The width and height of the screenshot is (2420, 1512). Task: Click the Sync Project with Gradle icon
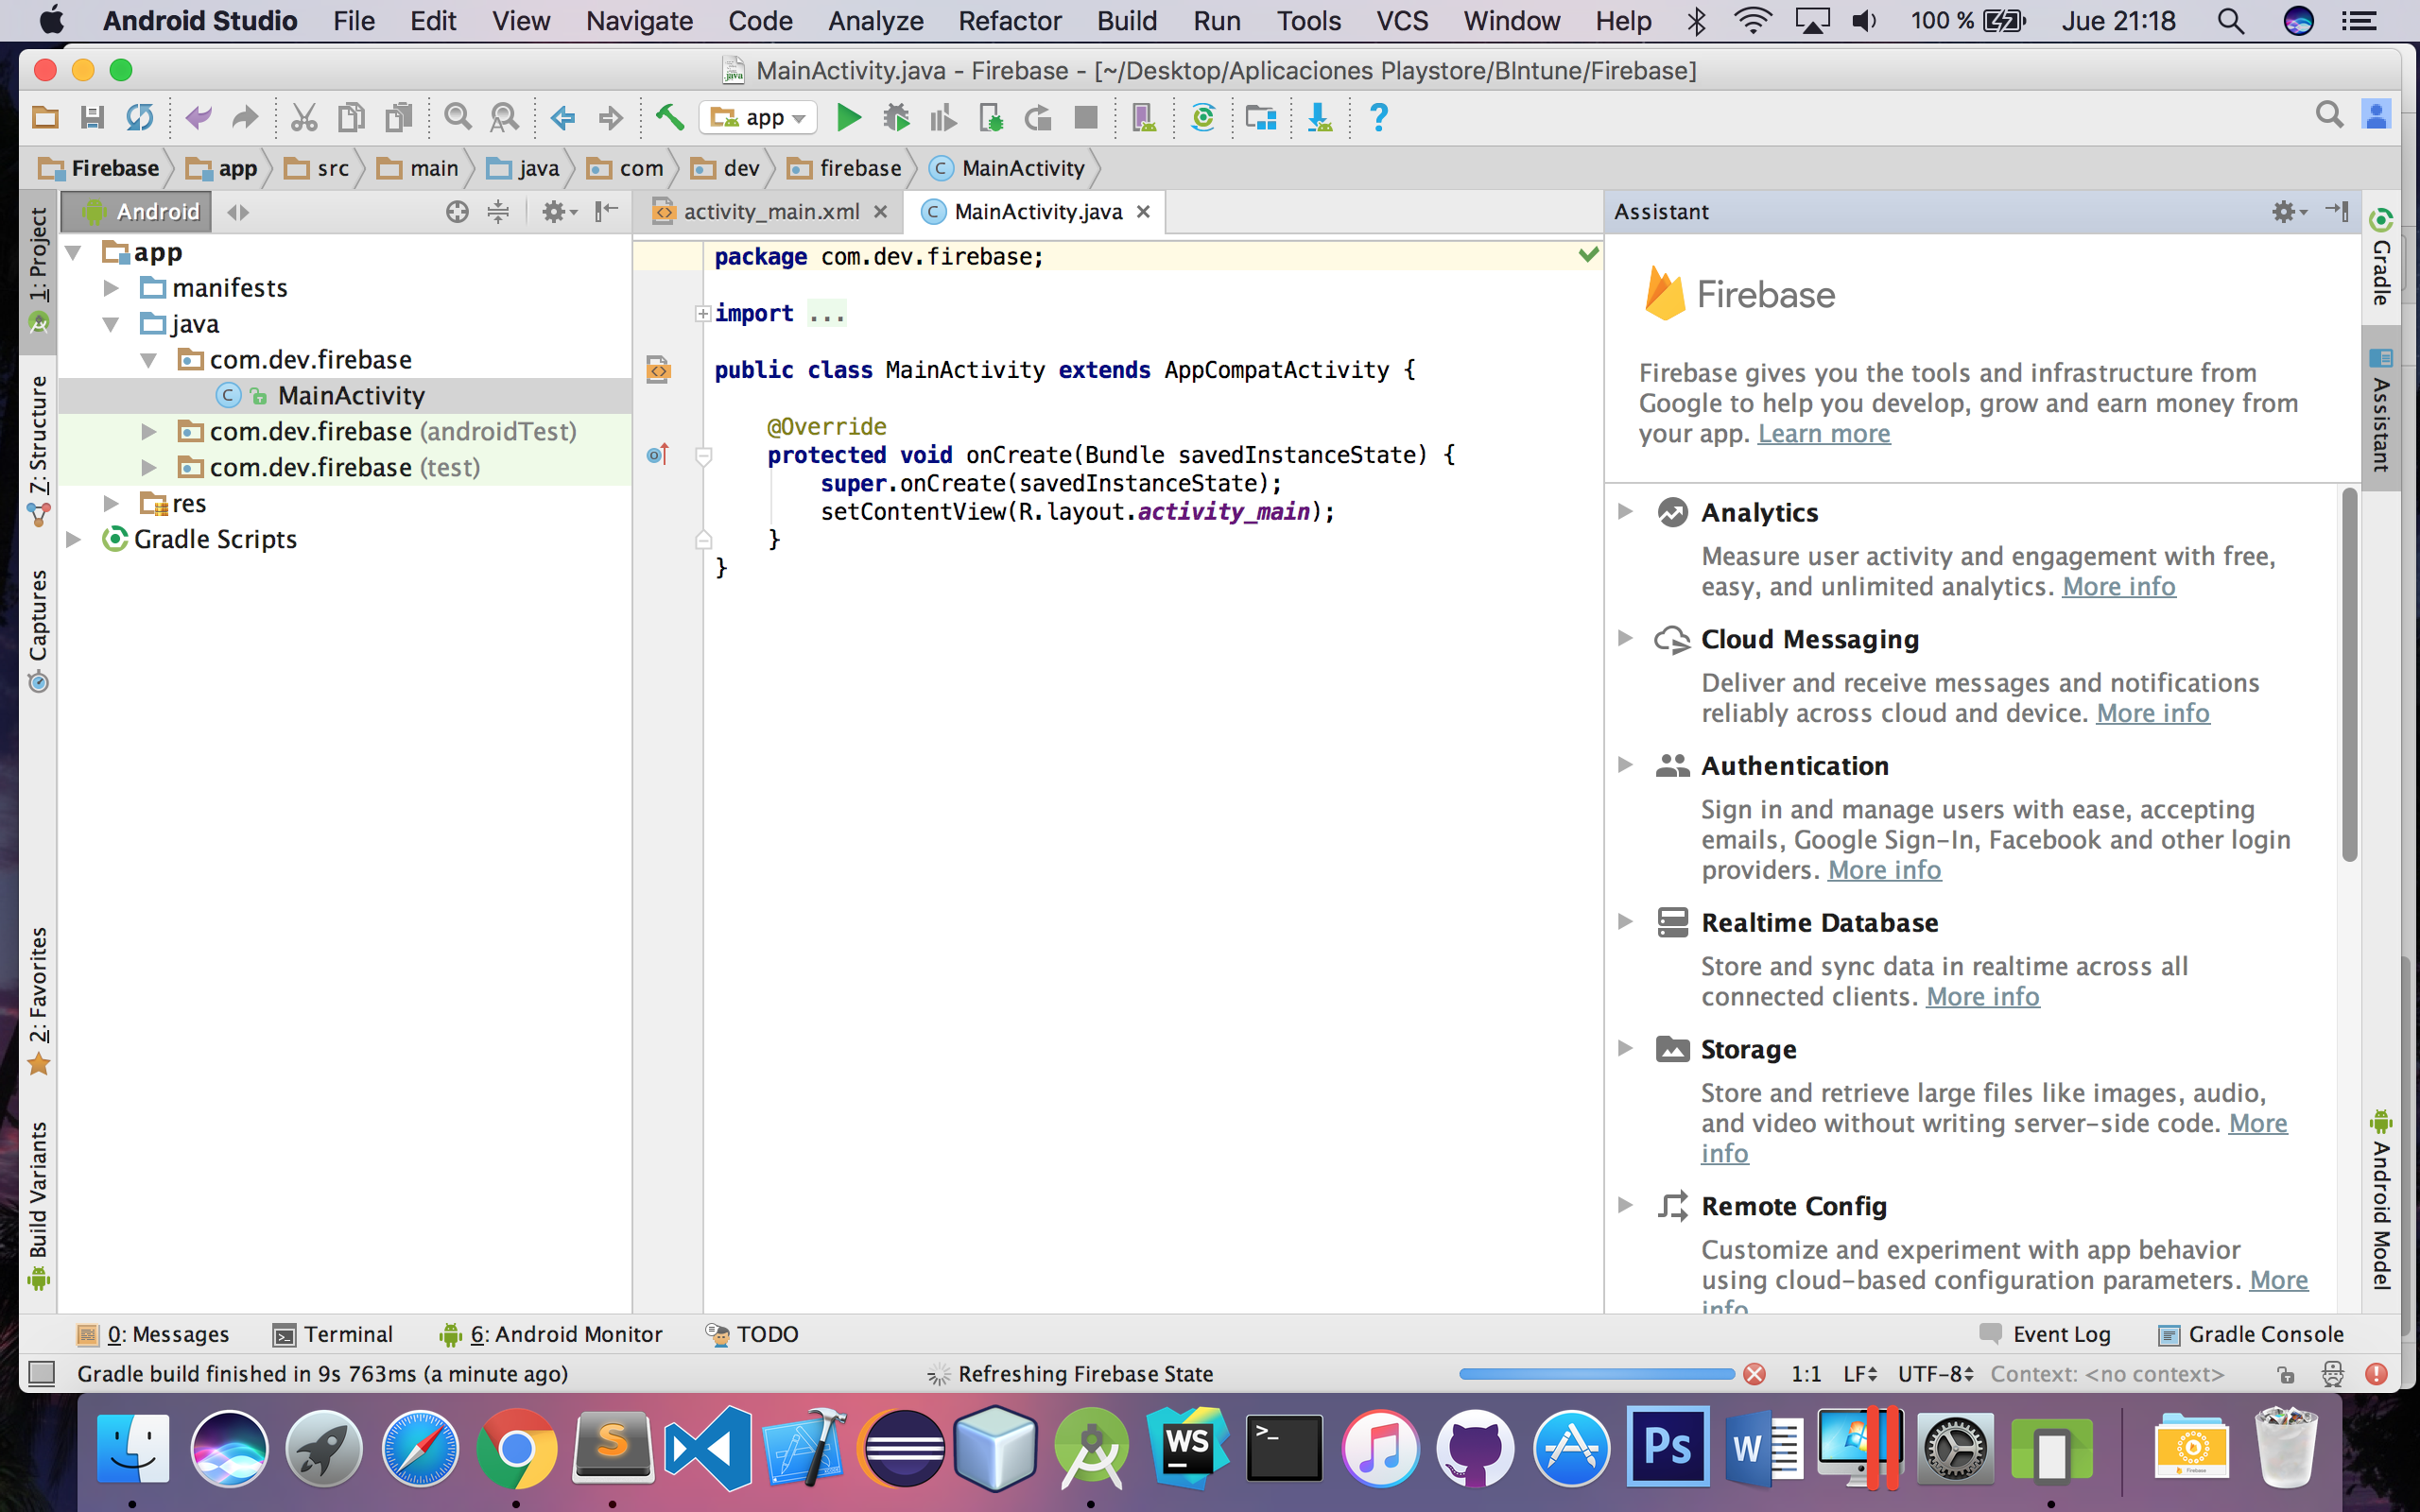[1203, 118]
